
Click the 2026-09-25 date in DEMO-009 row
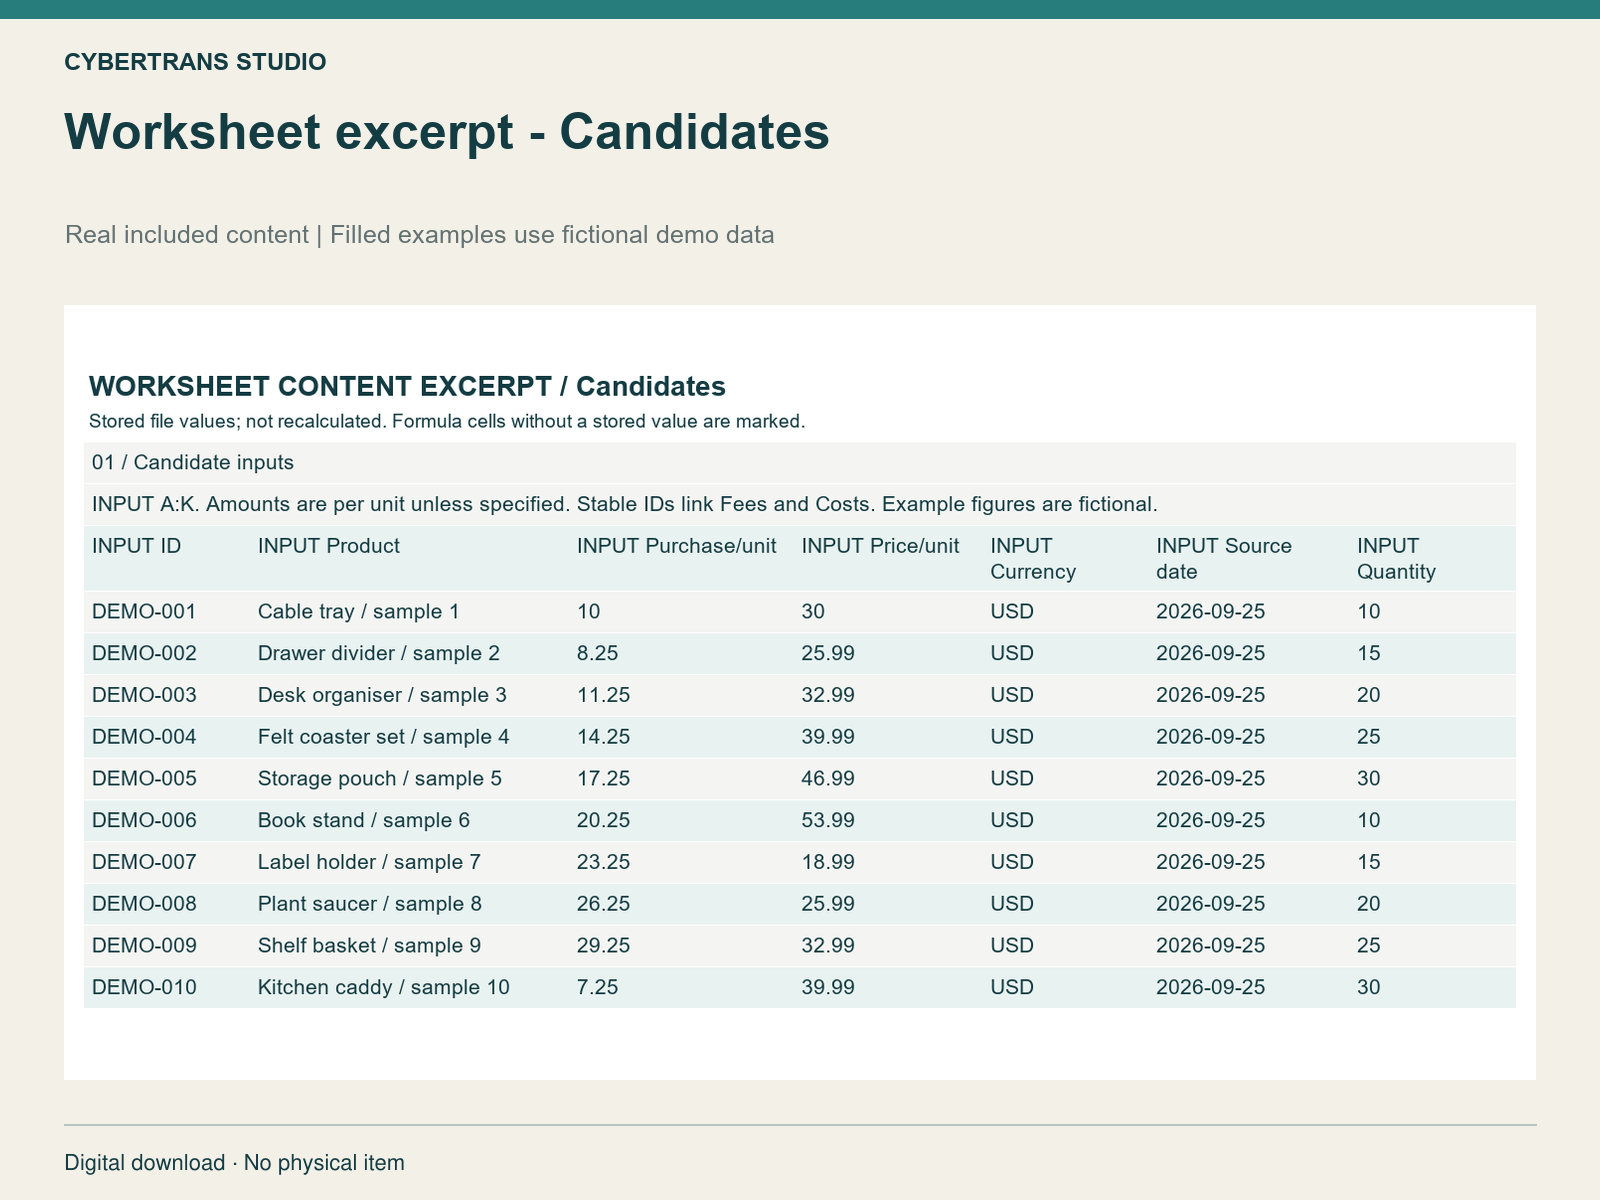point(1211,946)
